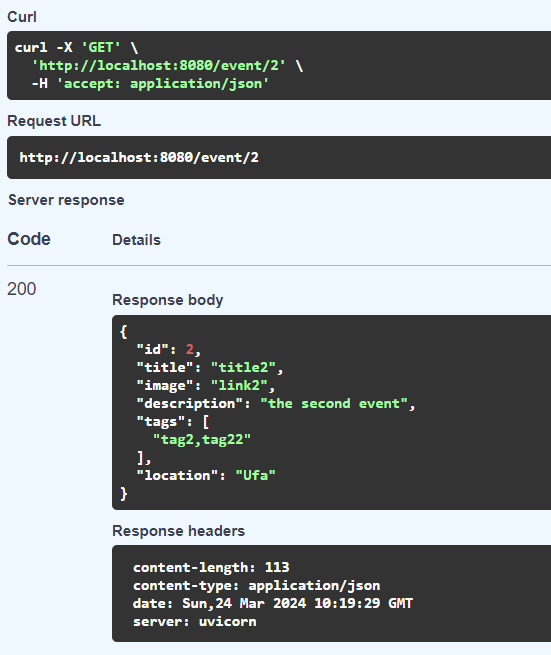Click the "title": "title2" line

coord(210,367)
